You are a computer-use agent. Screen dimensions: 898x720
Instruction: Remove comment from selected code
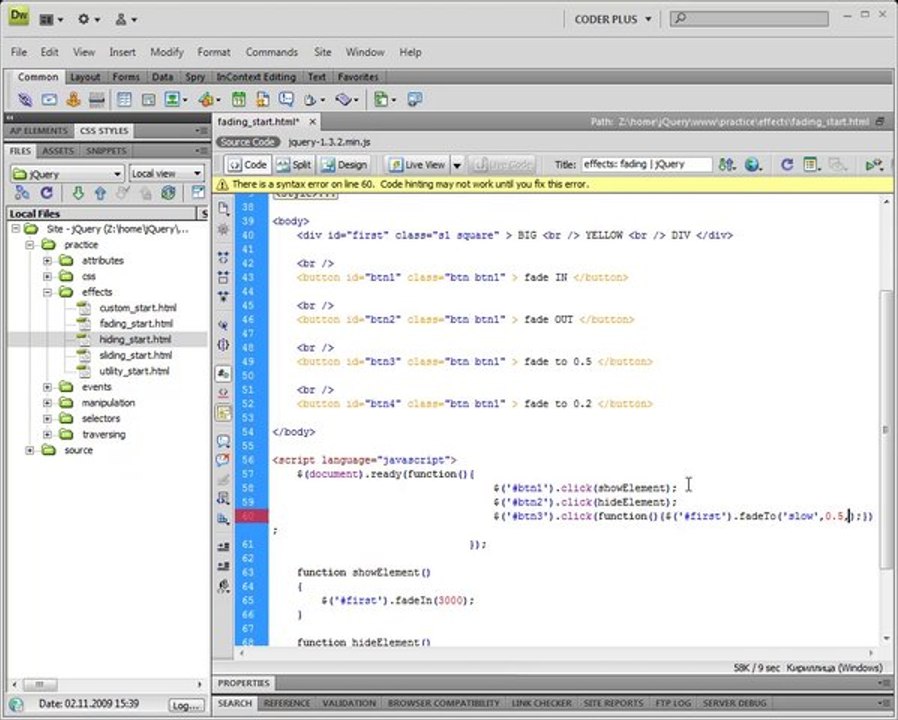[x=223, y=459]
